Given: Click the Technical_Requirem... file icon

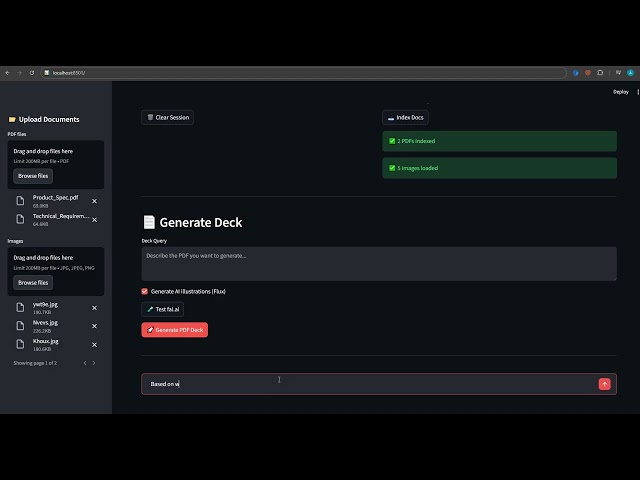Looking at the screenshot, I should 20,219.
